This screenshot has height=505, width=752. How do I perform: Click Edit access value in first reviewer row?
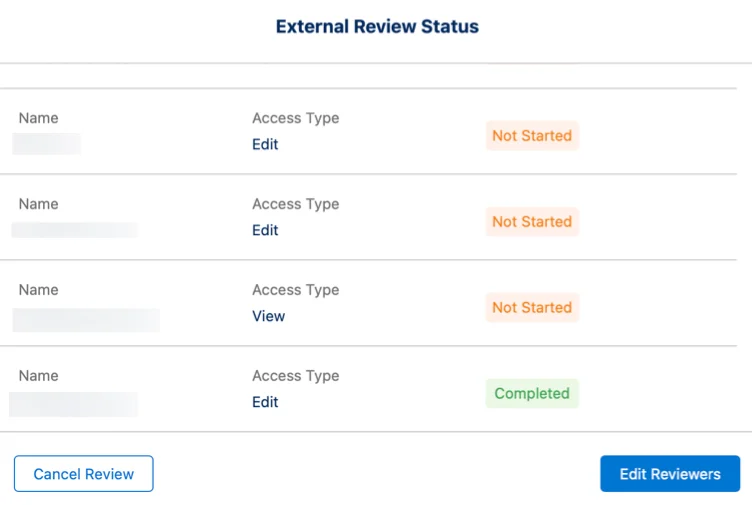point(265,145)
